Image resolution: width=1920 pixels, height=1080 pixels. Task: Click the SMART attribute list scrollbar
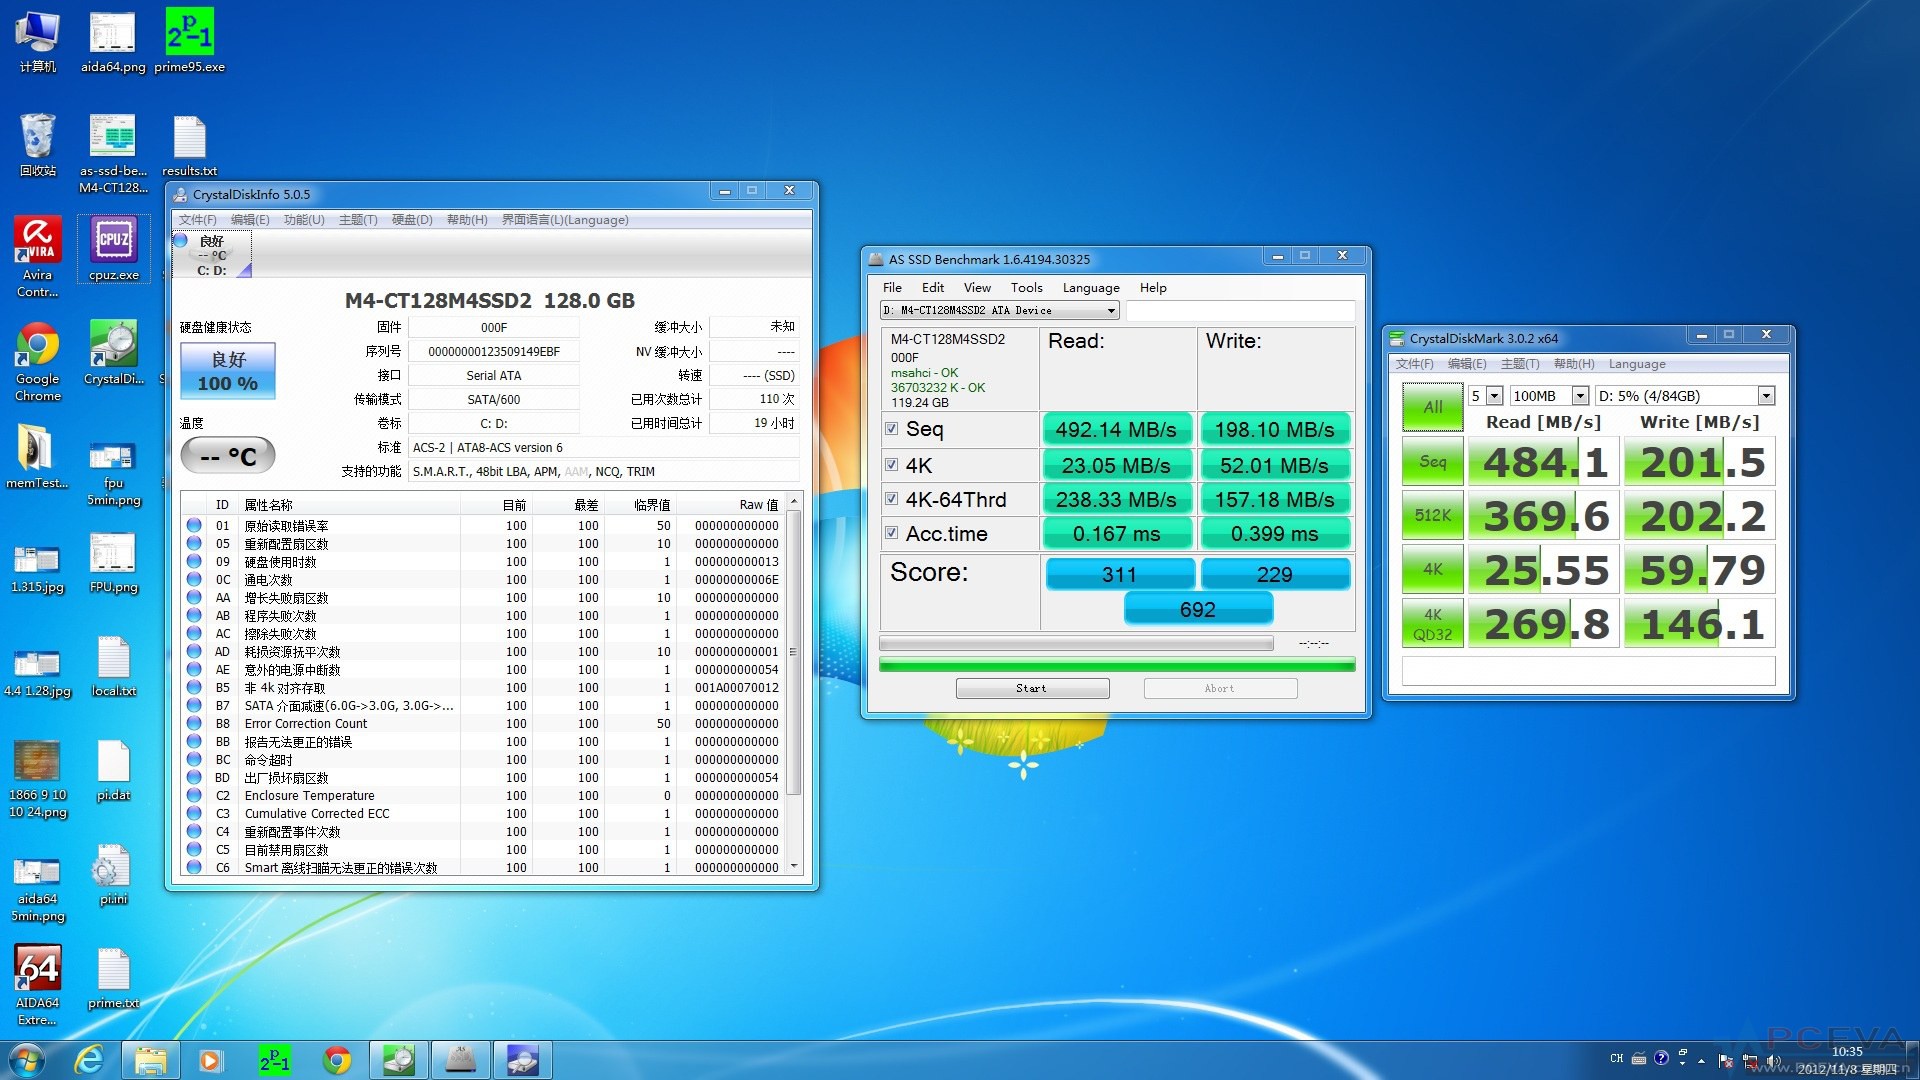click(x=794, y=652)
